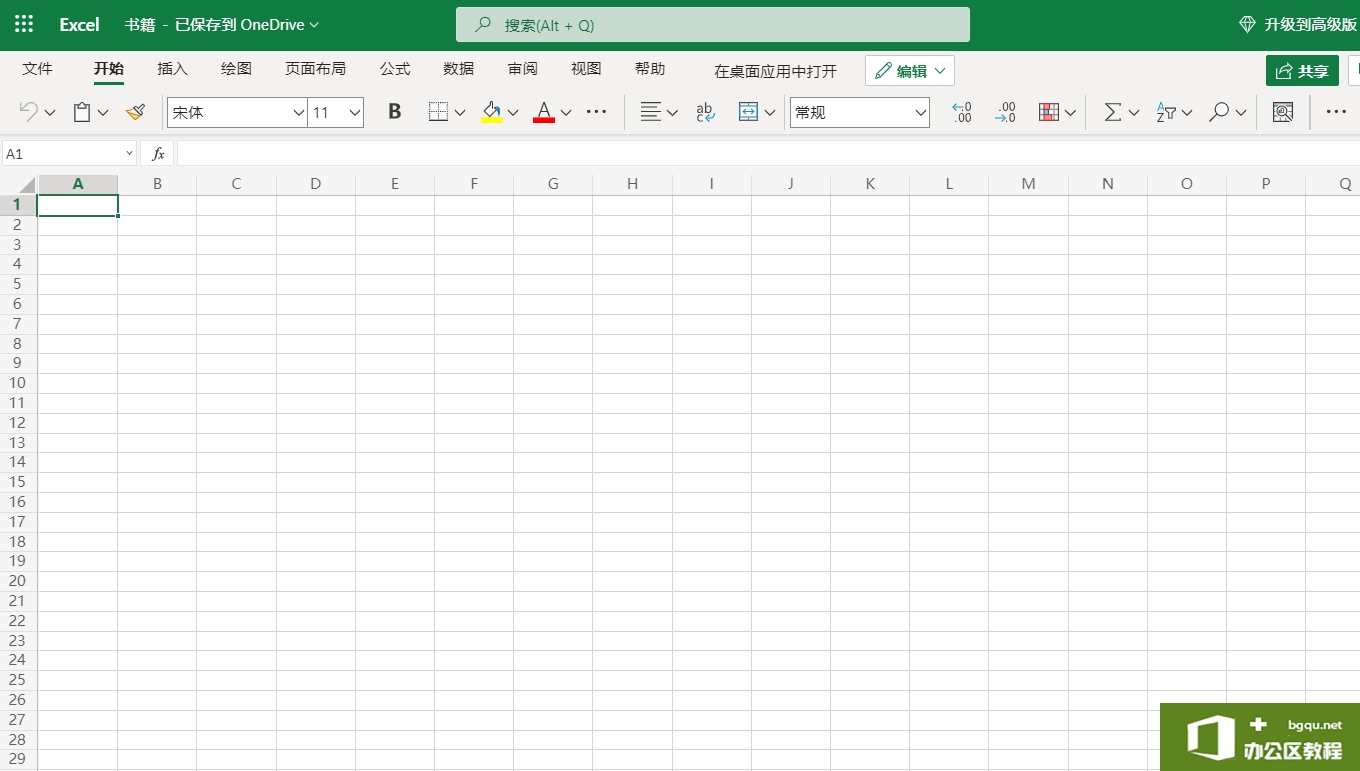Switch to the 视图 tab

click(x=586, y=69)
